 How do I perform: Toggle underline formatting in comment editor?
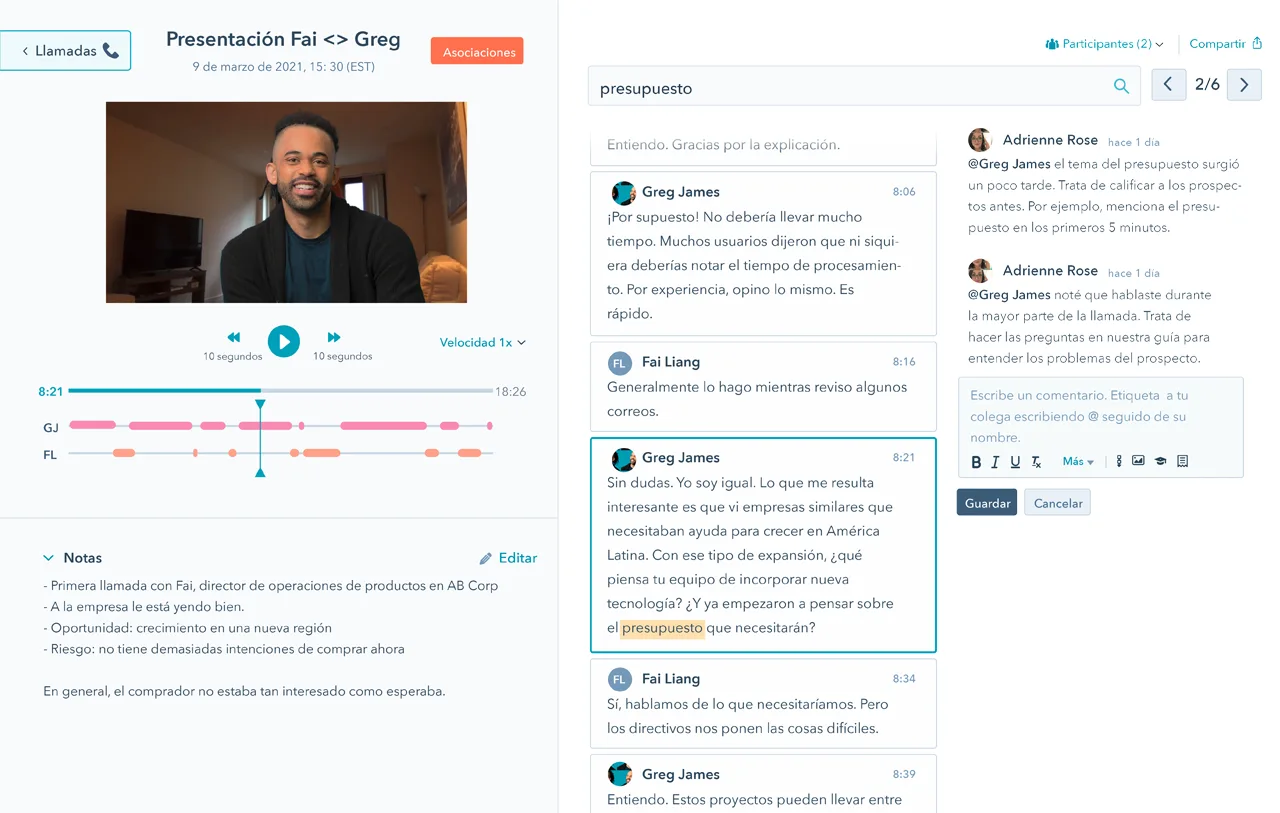pos(1015,462)
